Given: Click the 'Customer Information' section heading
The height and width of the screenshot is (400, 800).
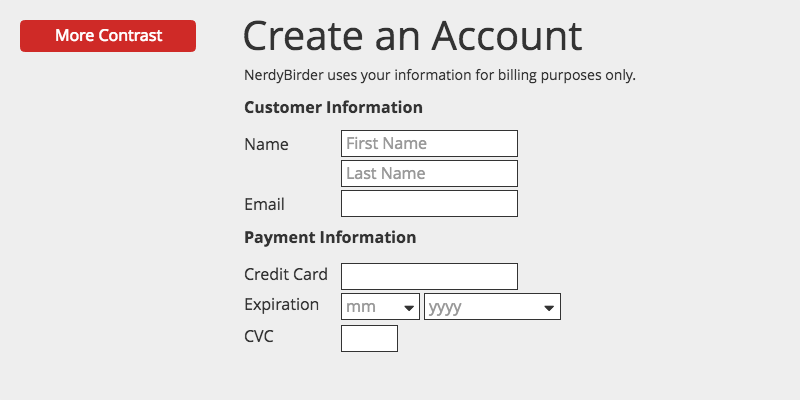Looking at the screenshot, I should click(x=333, y=107).
